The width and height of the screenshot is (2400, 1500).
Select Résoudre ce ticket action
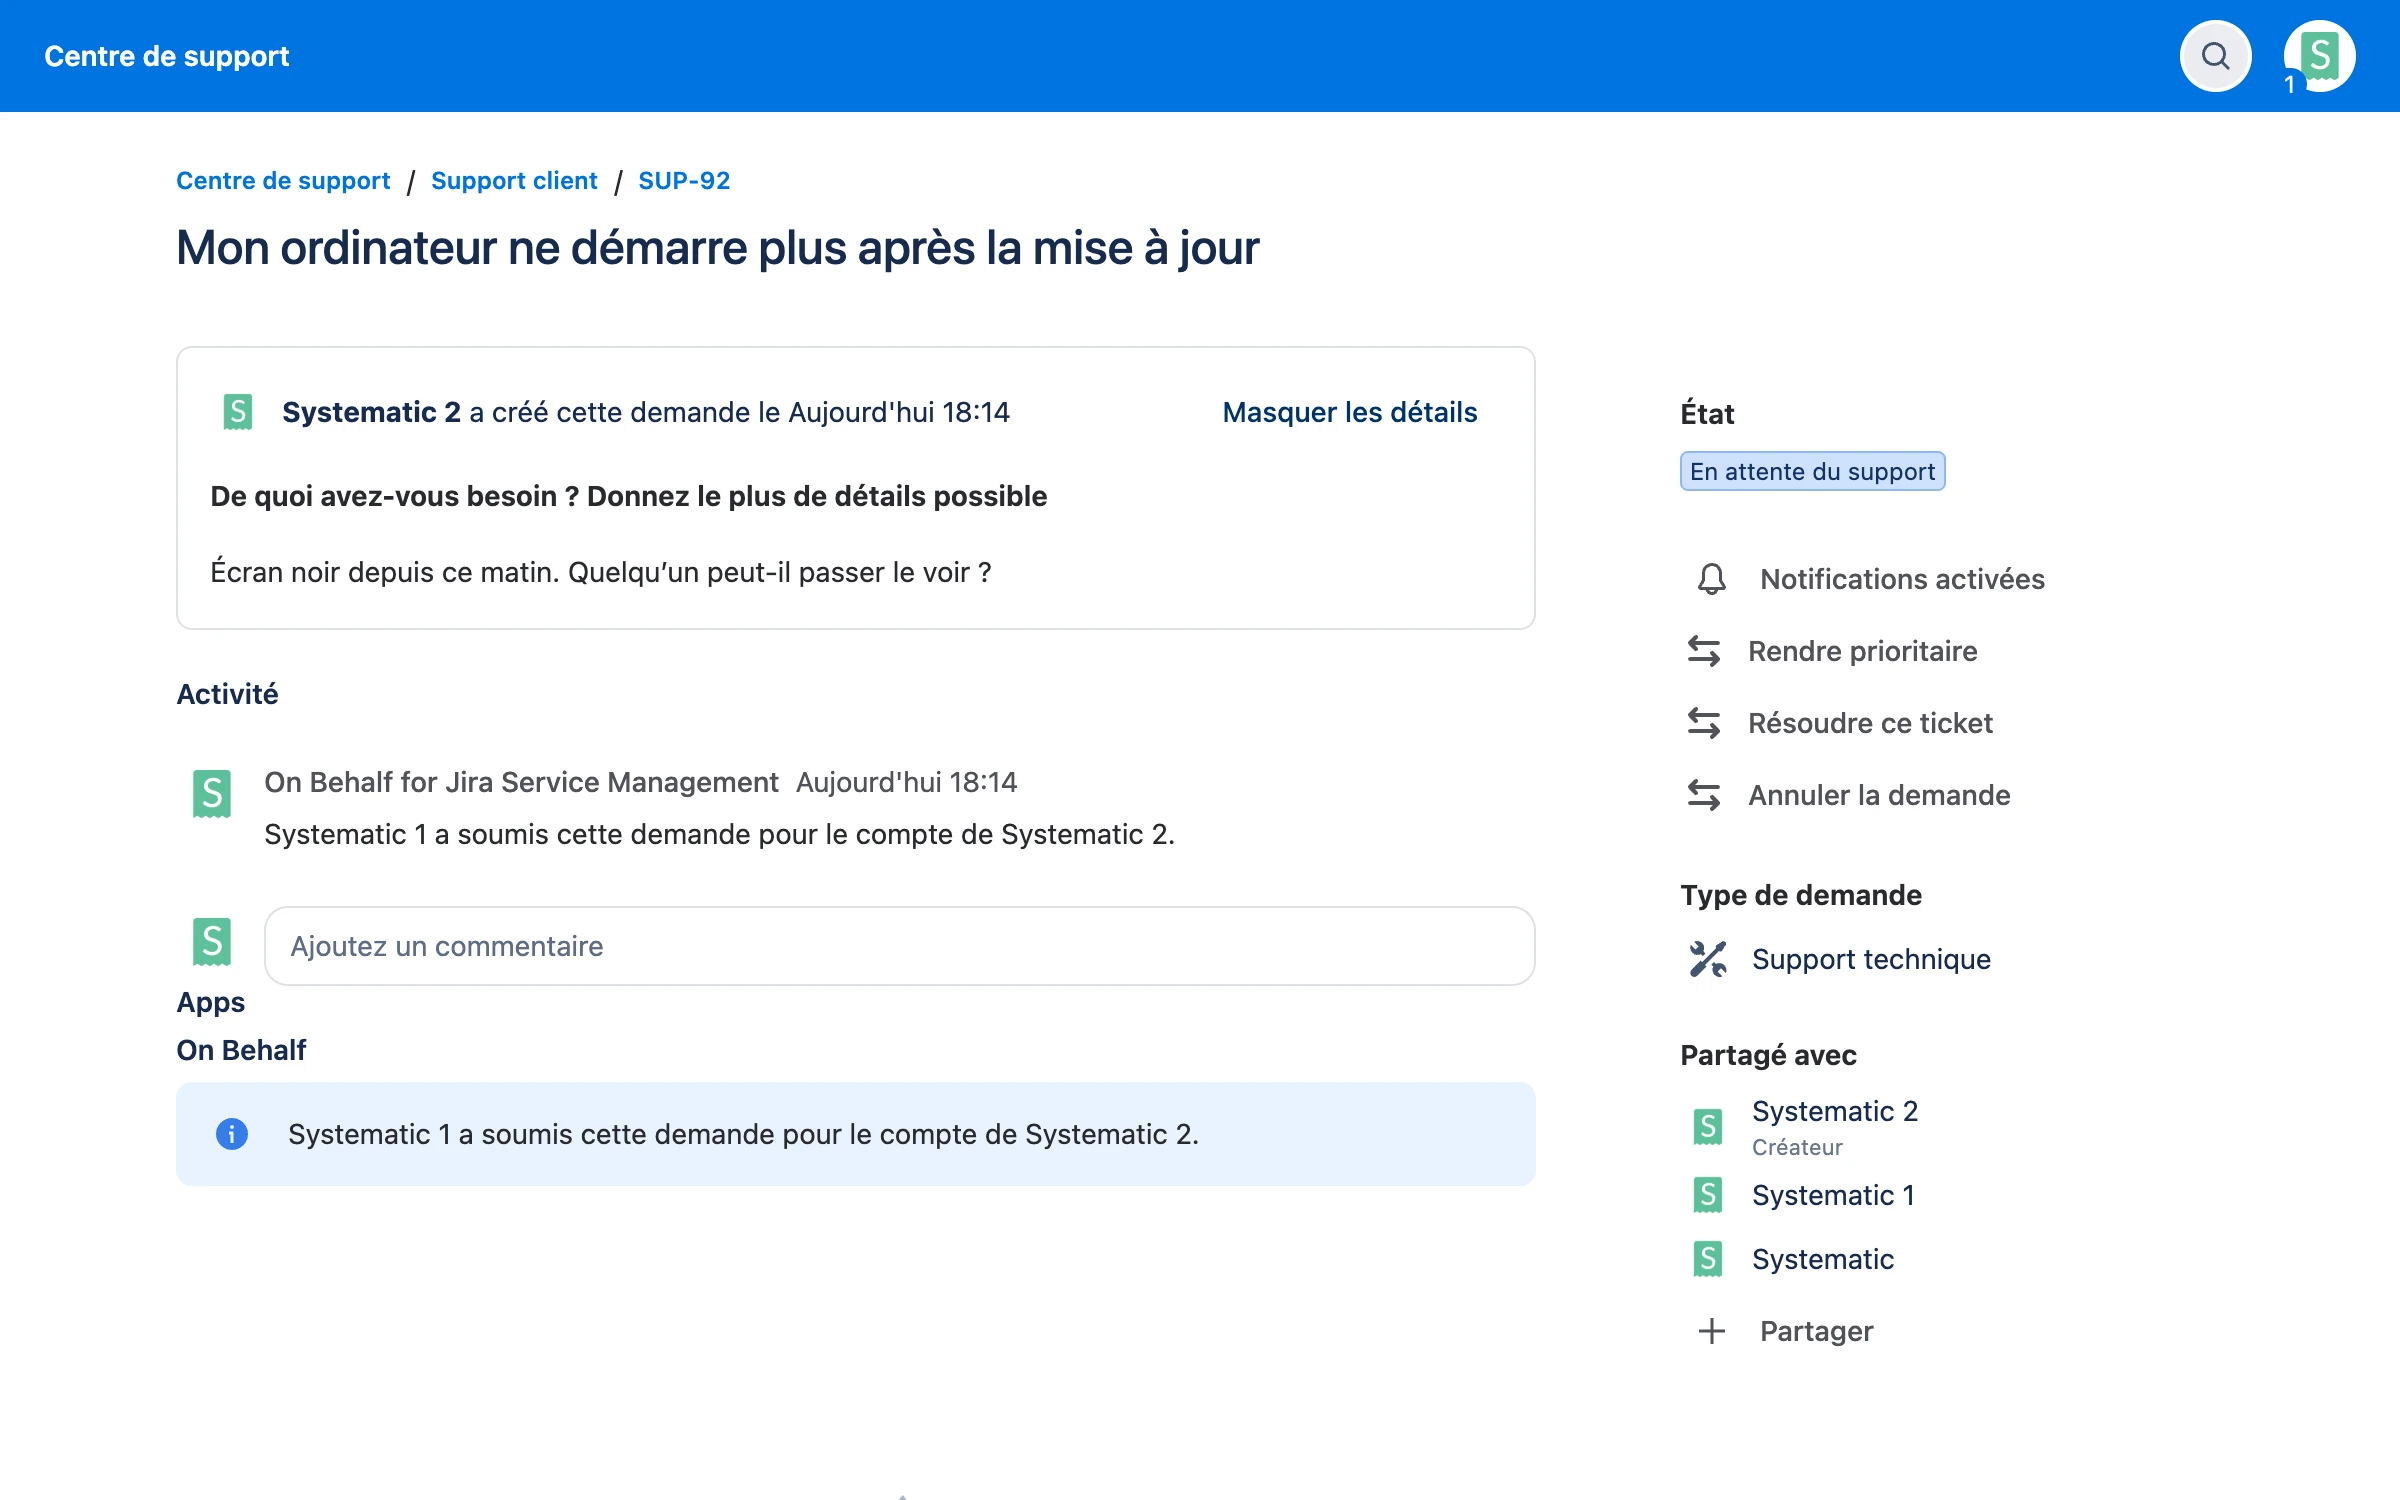coord(1870,723)
